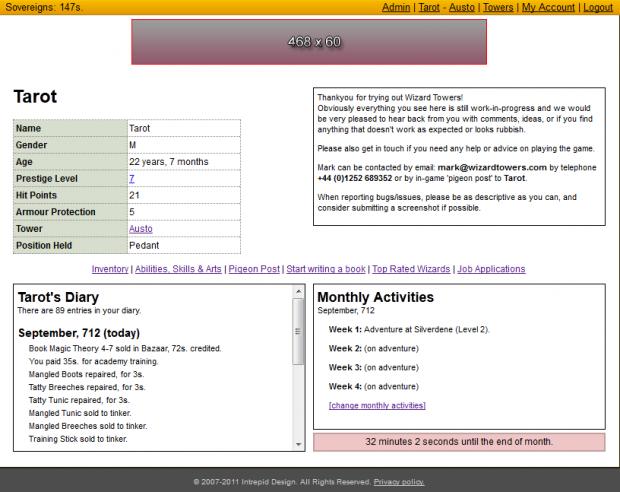Go to Abilities, Skills & Arts
This screenshot has width=620, height=492.
coord(178,269)
